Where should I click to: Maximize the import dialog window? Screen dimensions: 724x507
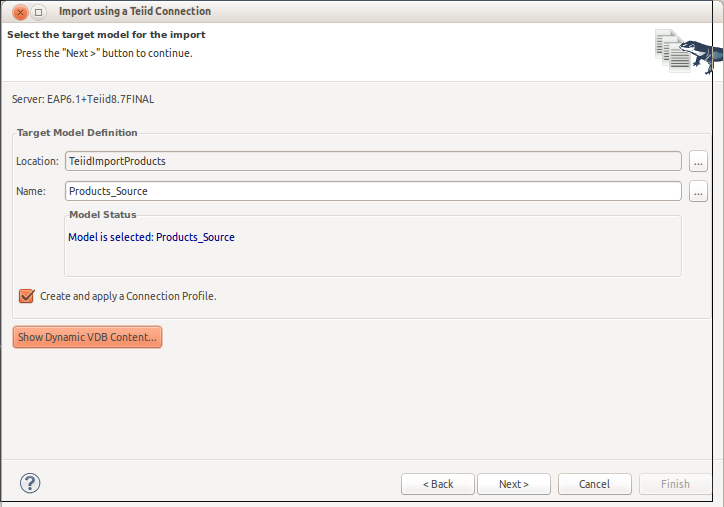point(39,11)
